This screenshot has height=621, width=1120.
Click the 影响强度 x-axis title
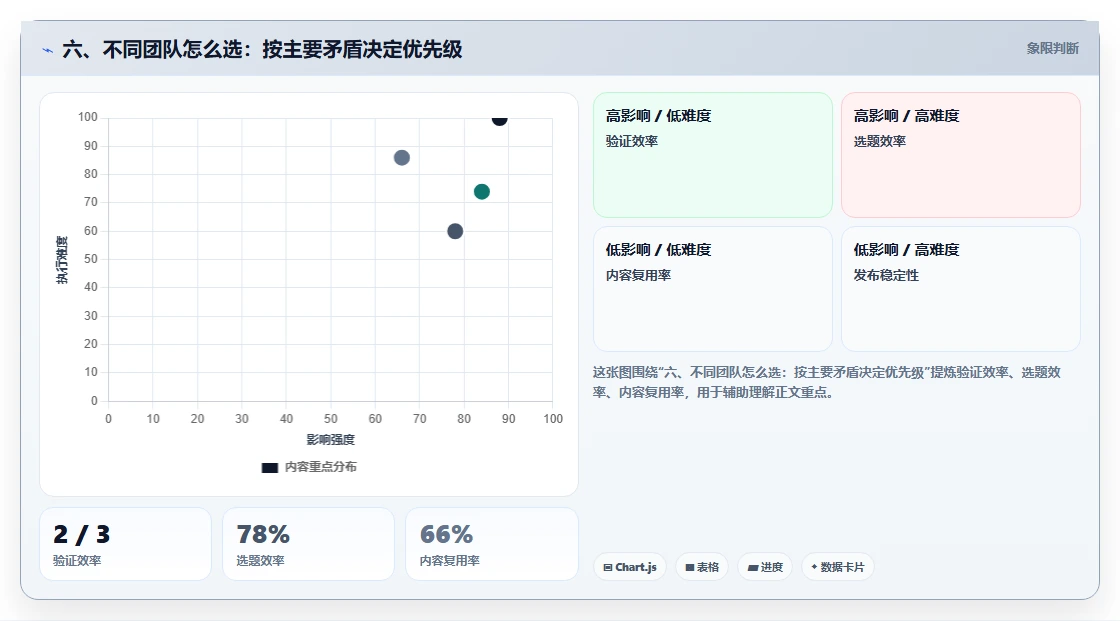(x=331, y=439)
